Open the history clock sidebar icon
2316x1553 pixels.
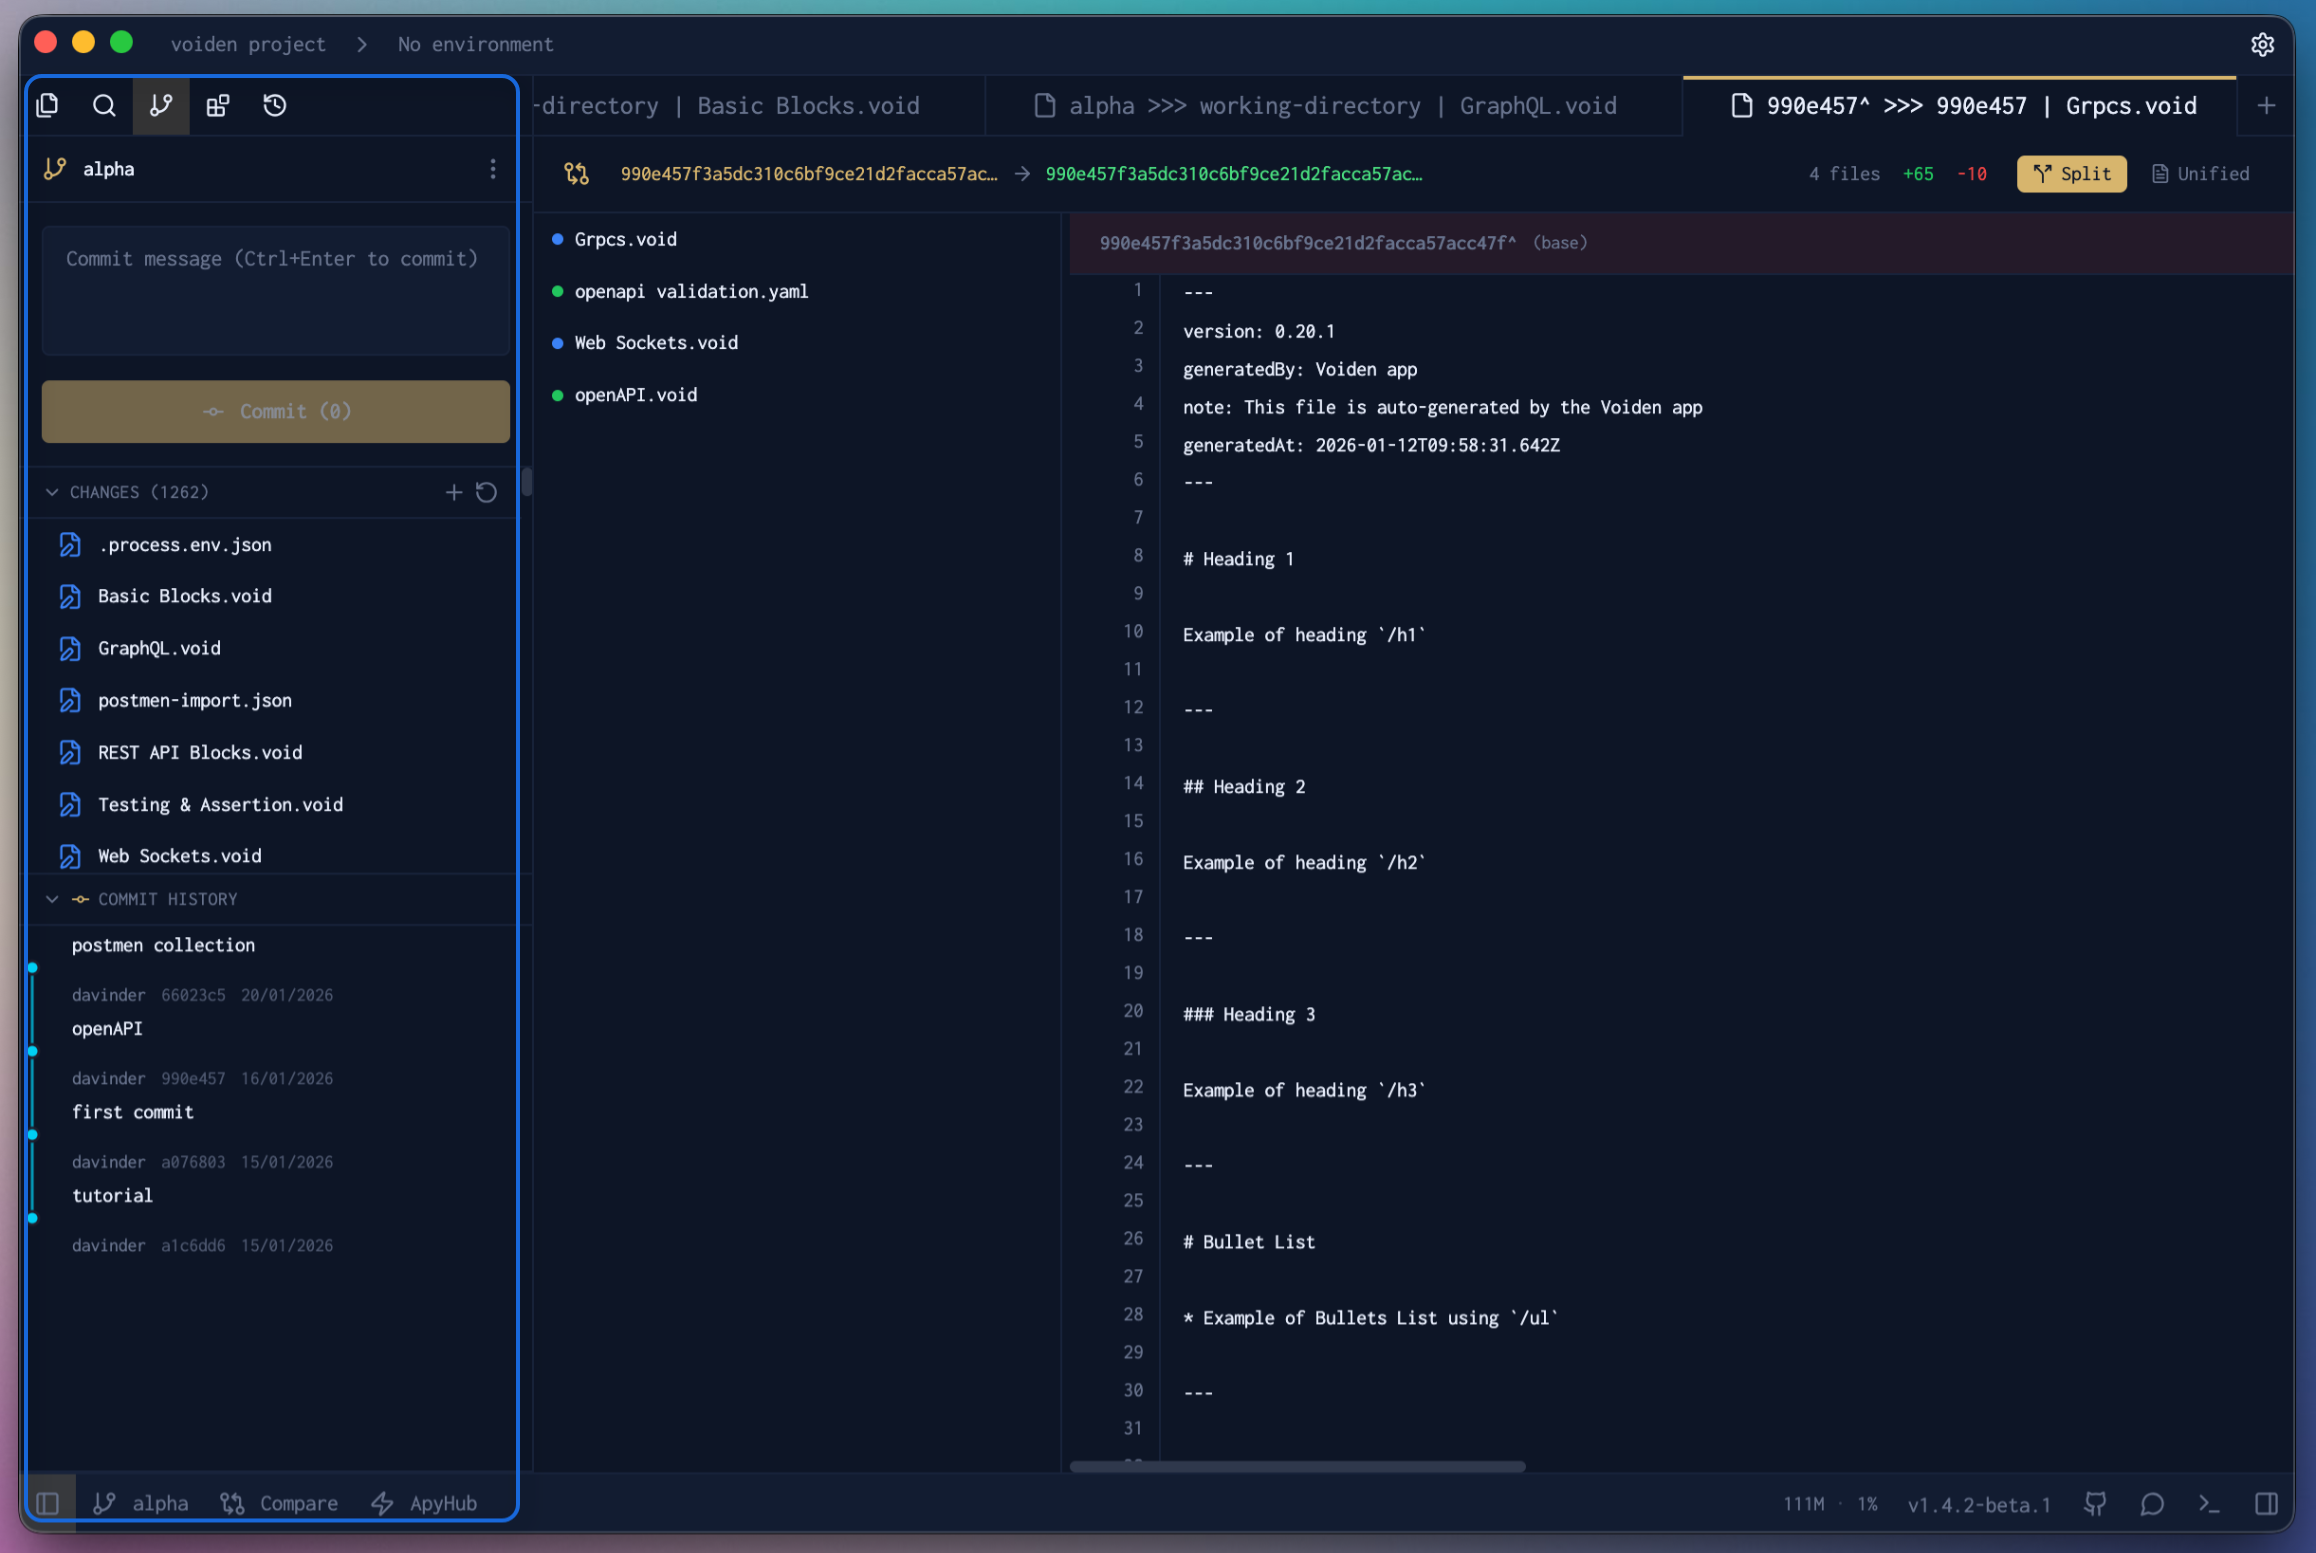(x=275, y=105)
